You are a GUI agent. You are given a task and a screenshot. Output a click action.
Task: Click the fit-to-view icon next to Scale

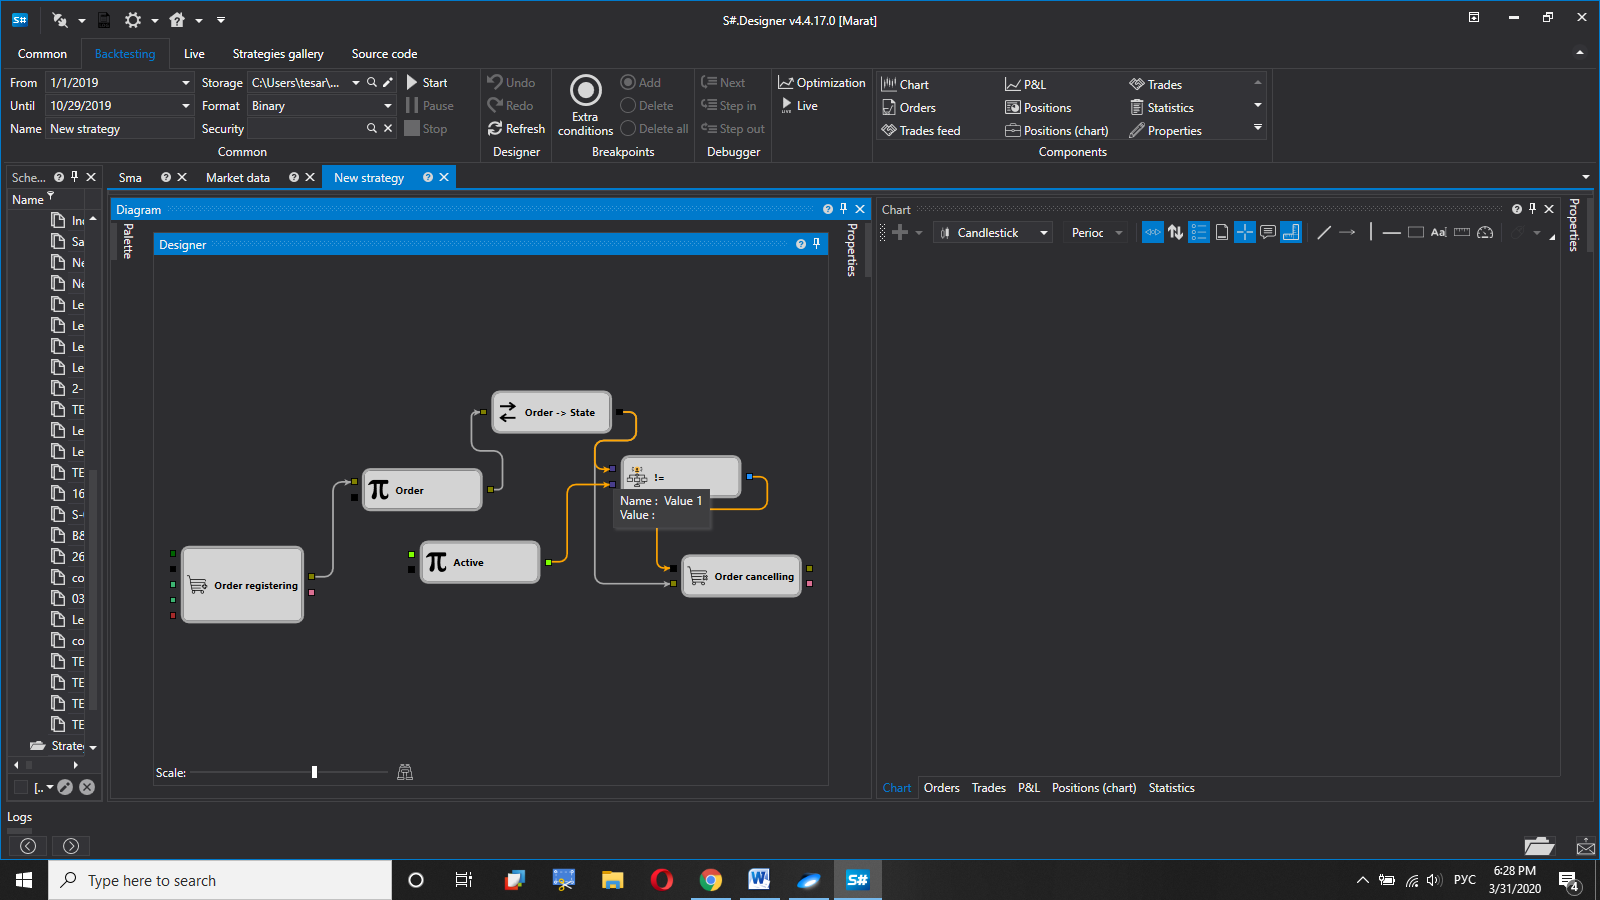[405, 772]
